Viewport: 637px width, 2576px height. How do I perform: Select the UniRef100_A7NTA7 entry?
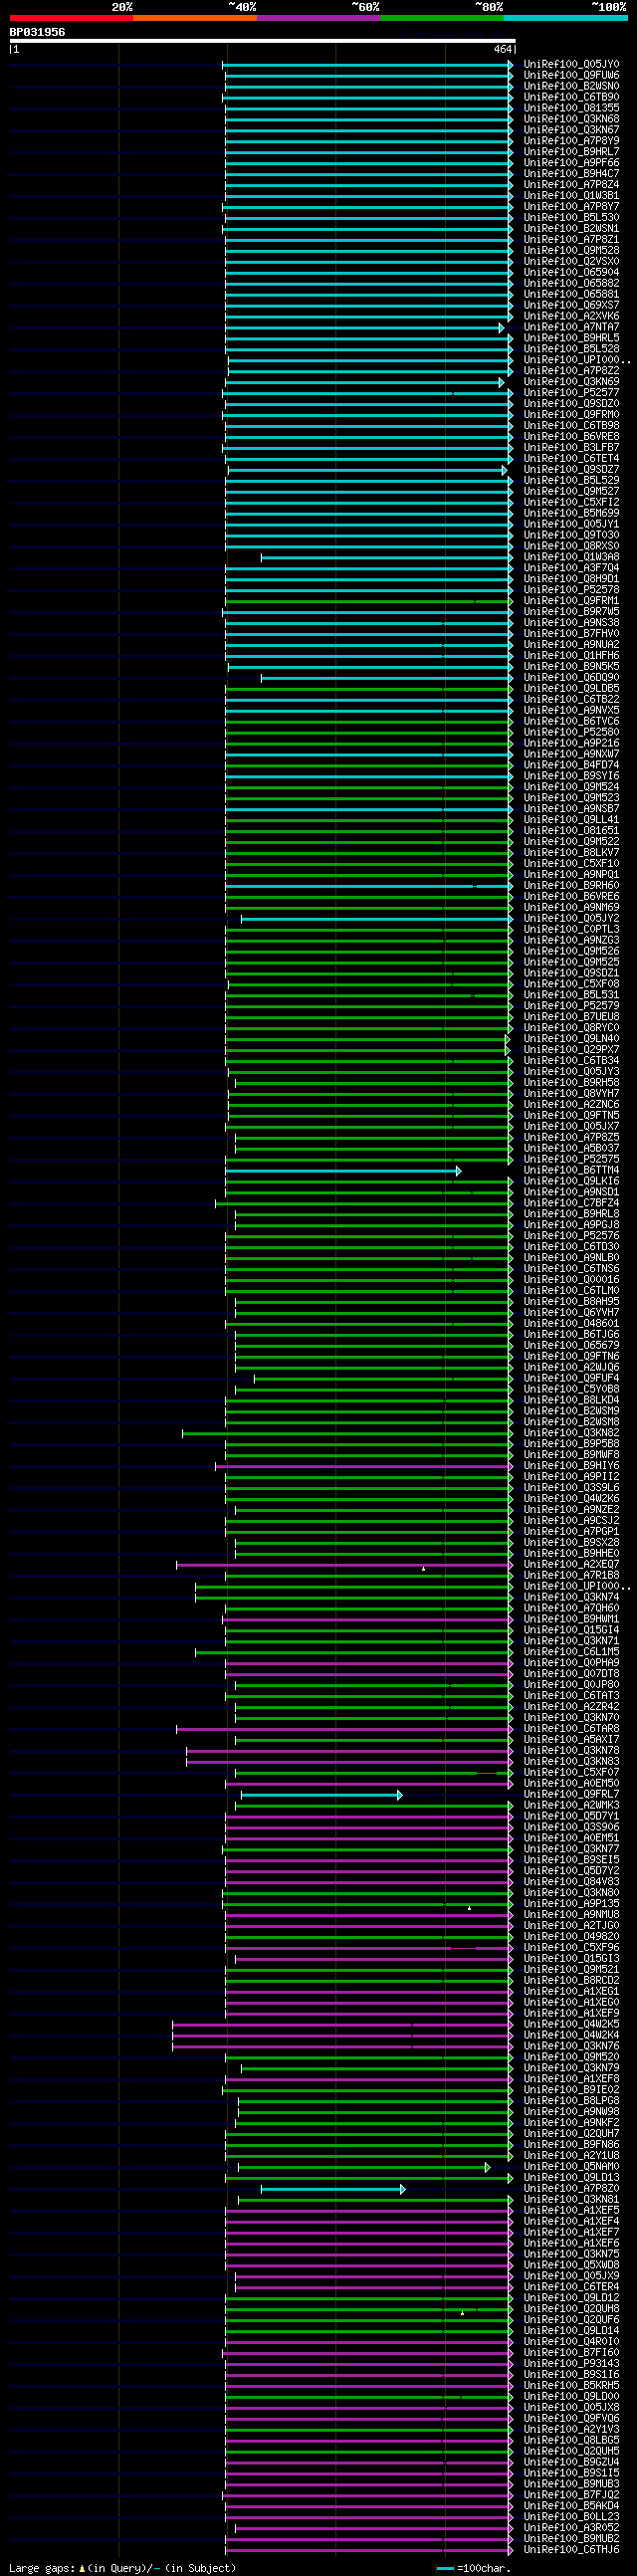tap(571, 327)
